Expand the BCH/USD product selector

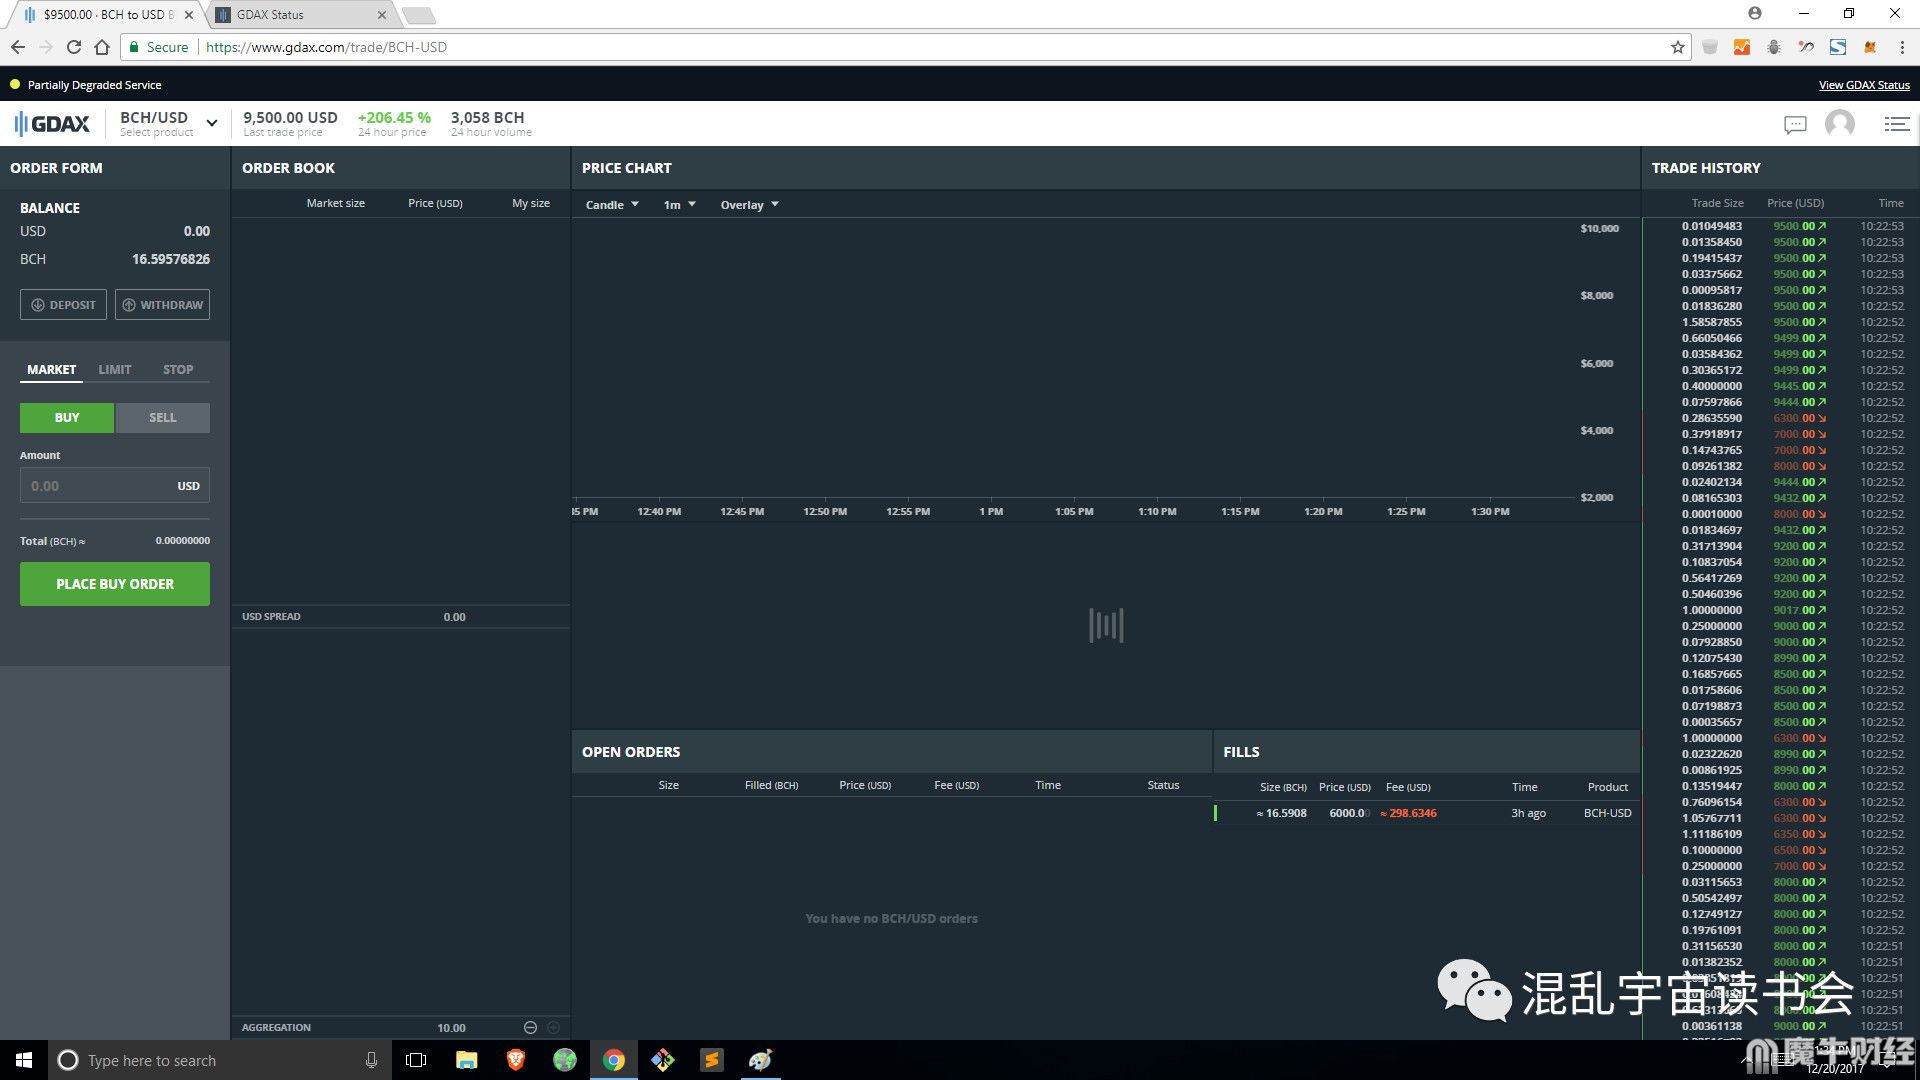click(x=169, y=124)
